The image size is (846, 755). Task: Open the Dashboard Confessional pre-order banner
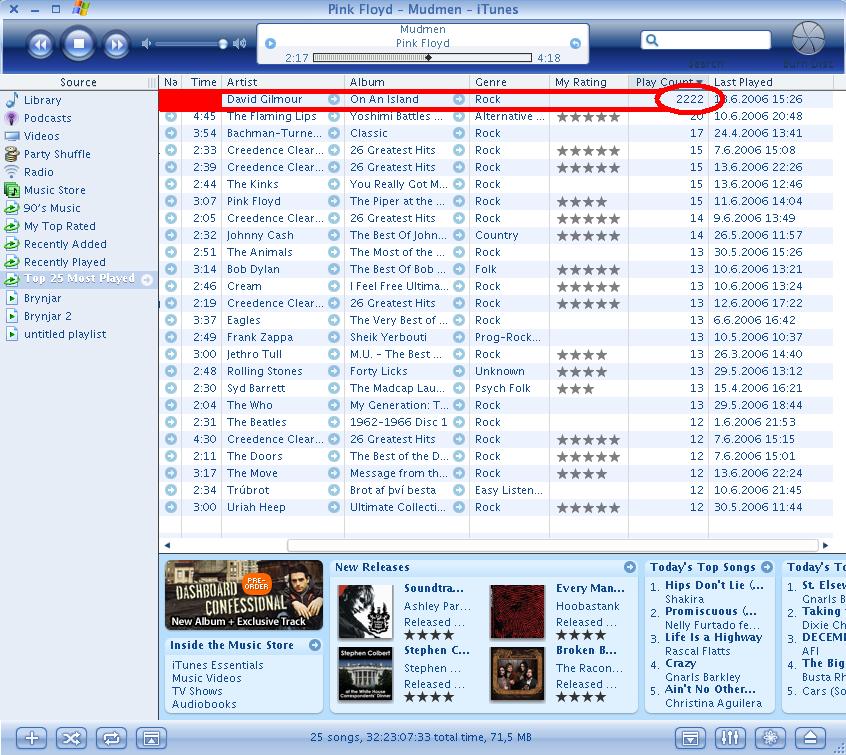pos(244,595)
